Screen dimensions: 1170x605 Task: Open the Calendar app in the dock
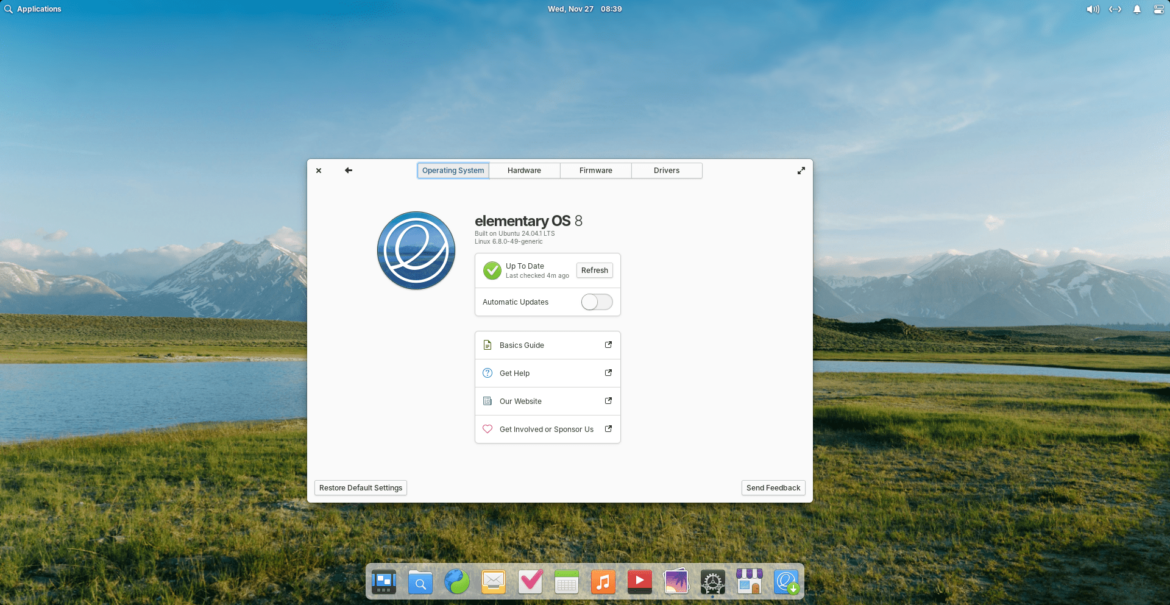click(x=566, y=581)
